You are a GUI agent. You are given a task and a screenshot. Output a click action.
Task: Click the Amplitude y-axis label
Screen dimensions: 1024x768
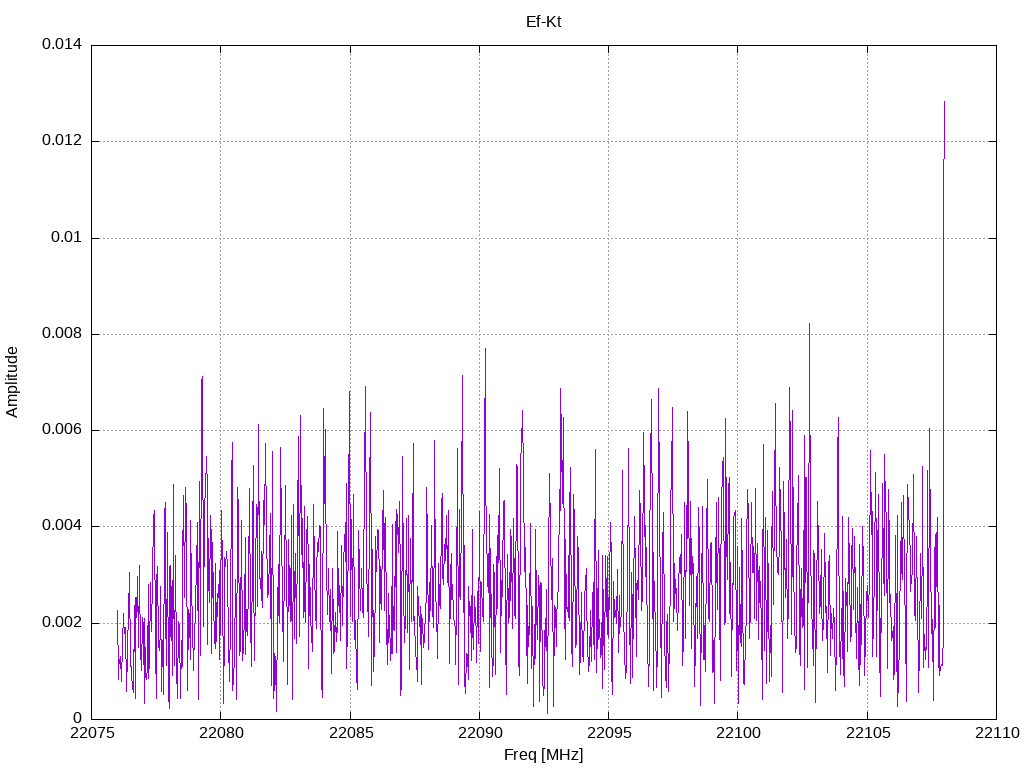12,382
